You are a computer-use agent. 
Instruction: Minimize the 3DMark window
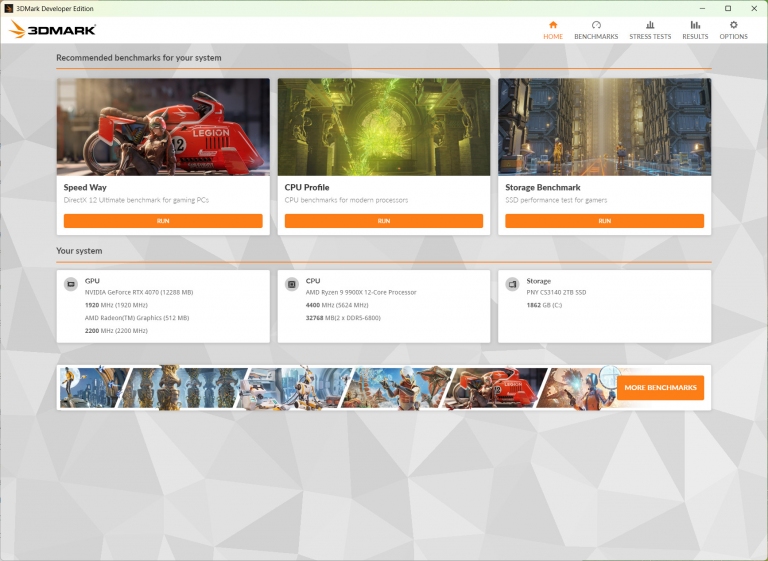[x=702, y=8]
